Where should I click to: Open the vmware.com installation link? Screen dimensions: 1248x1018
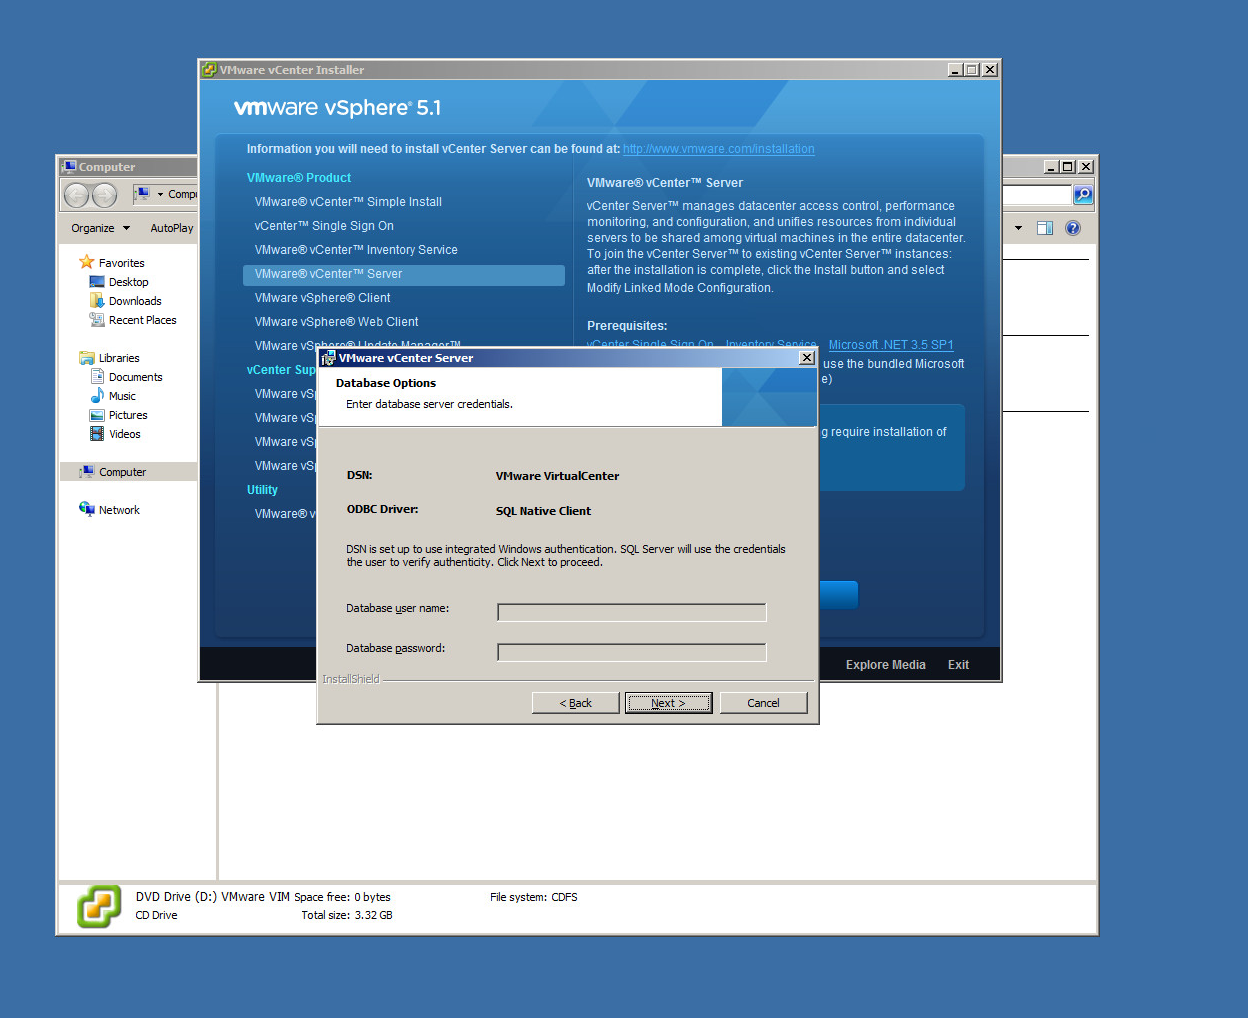718,149
